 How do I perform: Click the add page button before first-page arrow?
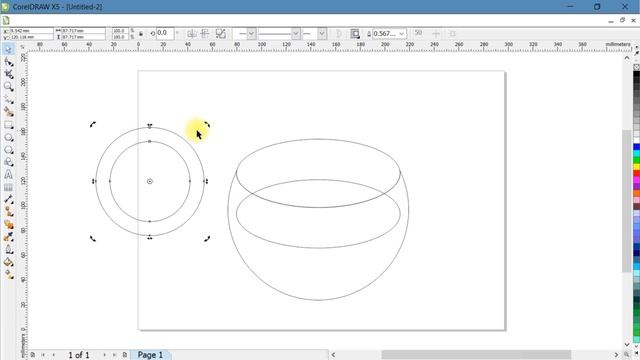coord(33,355)
